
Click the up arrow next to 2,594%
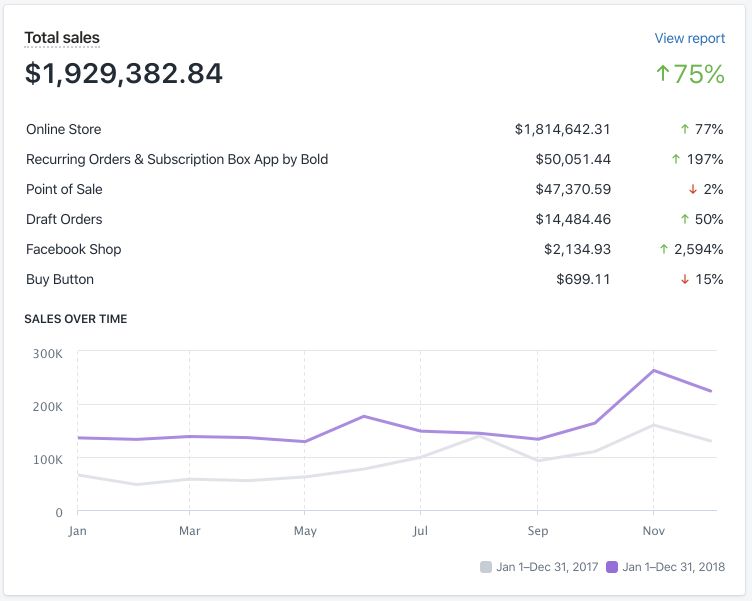coord(662,249)
